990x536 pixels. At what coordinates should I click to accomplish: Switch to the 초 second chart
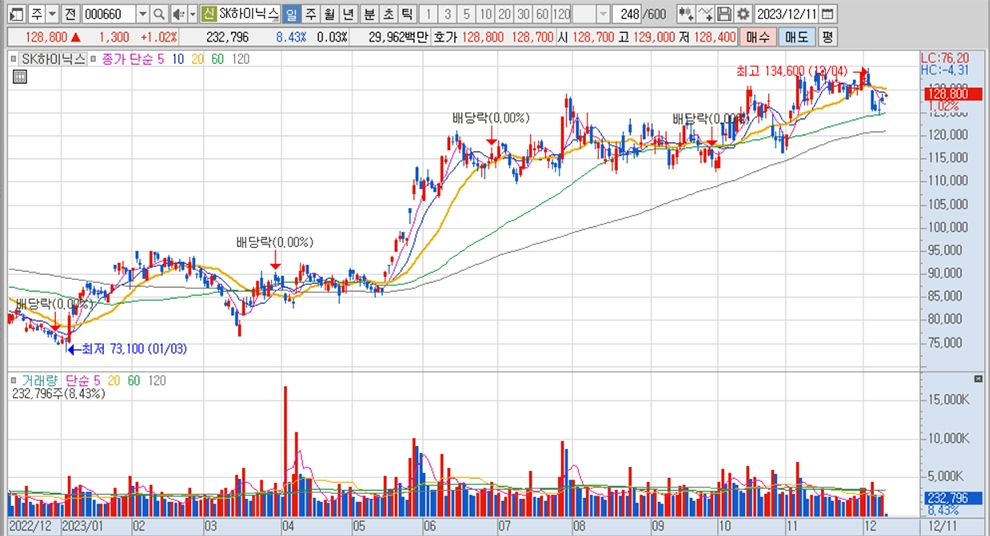tap(388, 13)
